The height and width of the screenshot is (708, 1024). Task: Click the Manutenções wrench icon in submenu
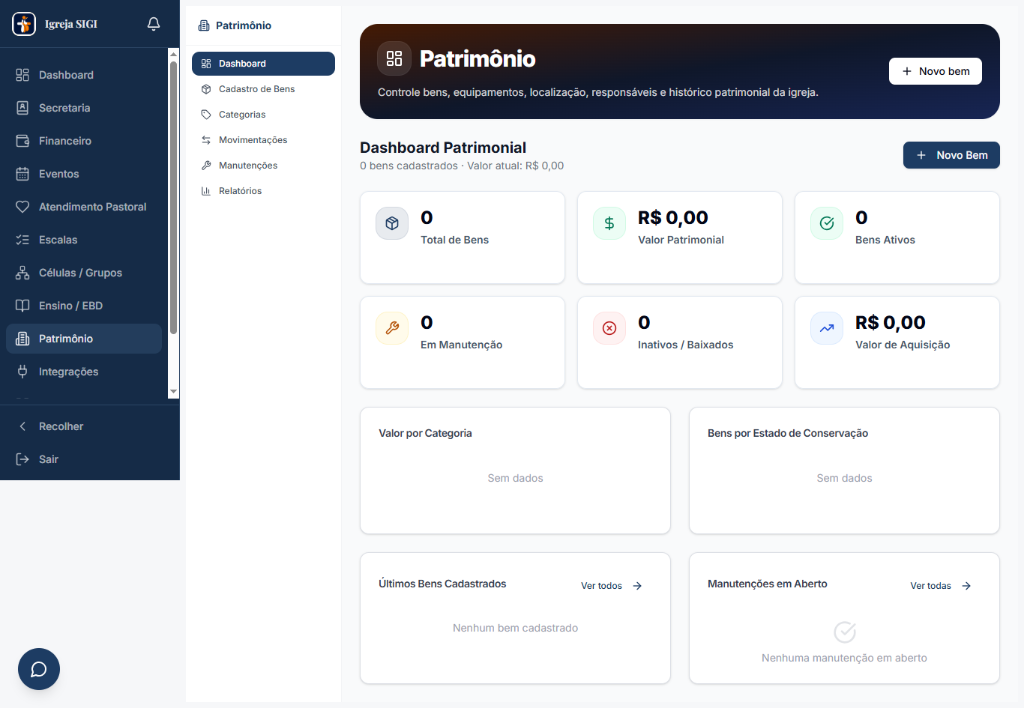[x=206, y=165]
